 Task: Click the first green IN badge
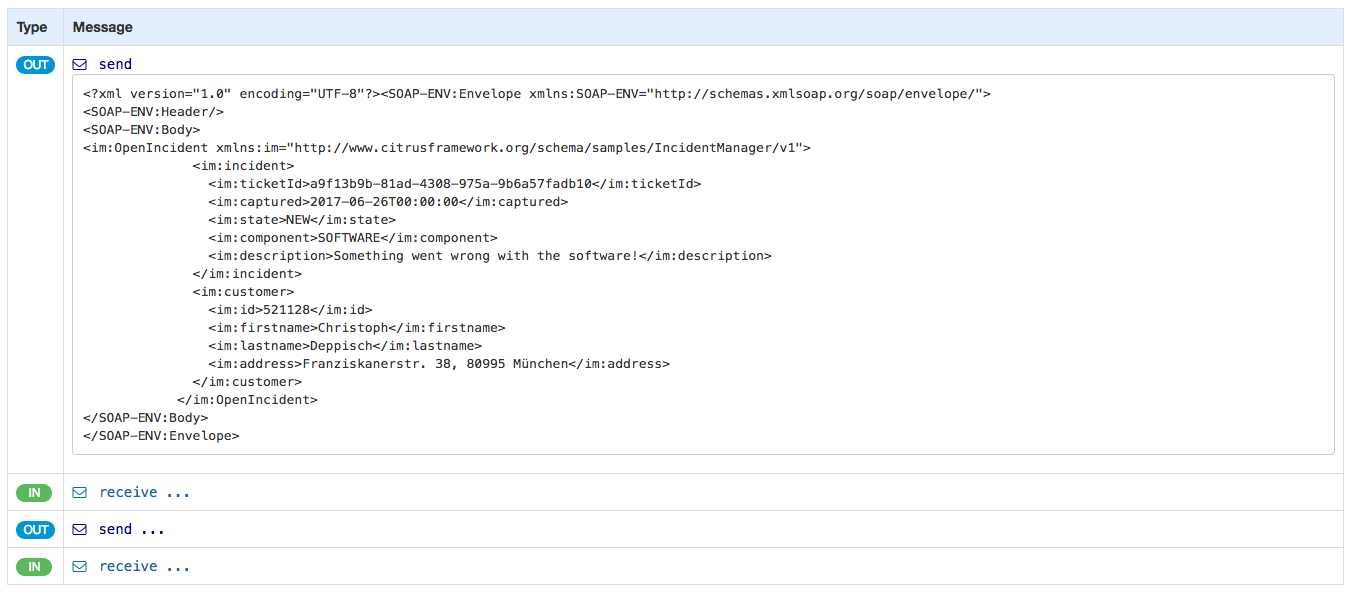coord(34,492)
